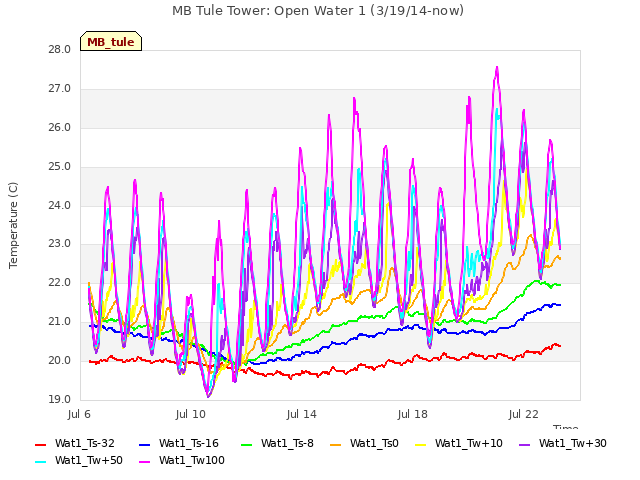
Task: Click the 26.0 y-axis tick label
Action: (59, 128)
